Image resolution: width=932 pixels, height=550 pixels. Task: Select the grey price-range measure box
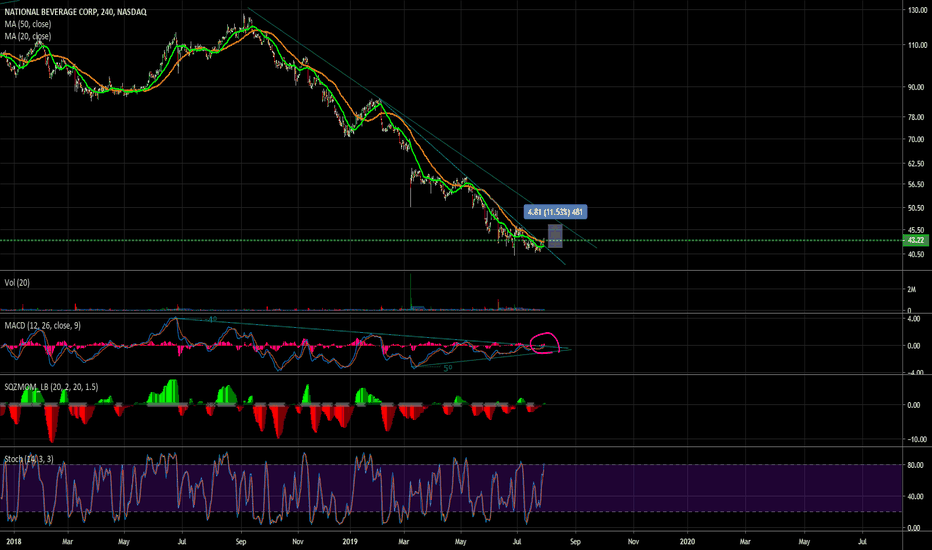pos(555,236)
